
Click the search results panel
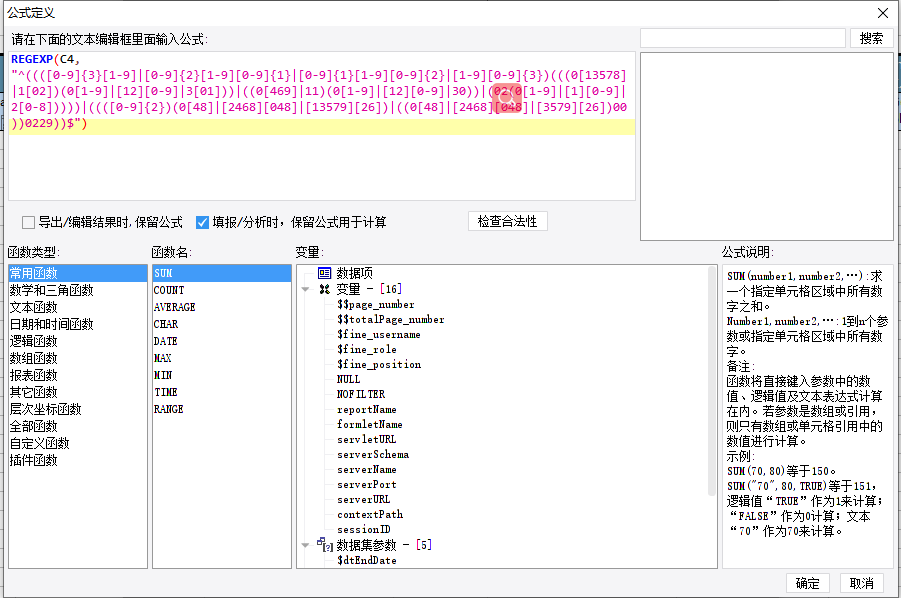click(x=767, y=146)
